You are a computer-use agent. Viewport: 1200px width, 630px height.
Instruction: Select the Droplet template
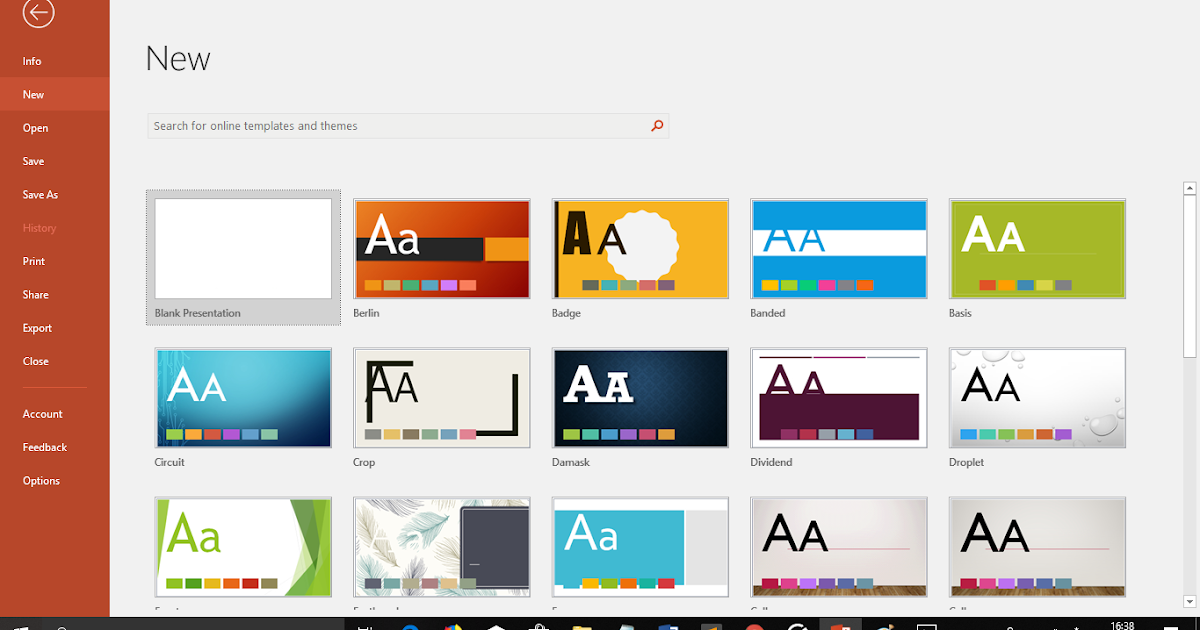[1037, 397]
